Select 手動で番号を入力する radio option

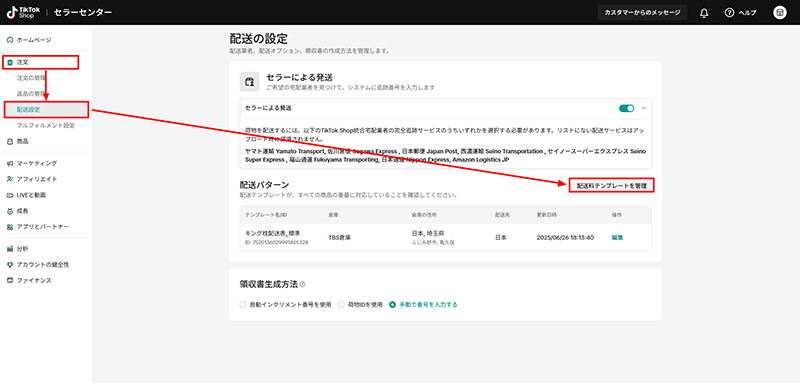pyautogui.click(x=392, y=305)
